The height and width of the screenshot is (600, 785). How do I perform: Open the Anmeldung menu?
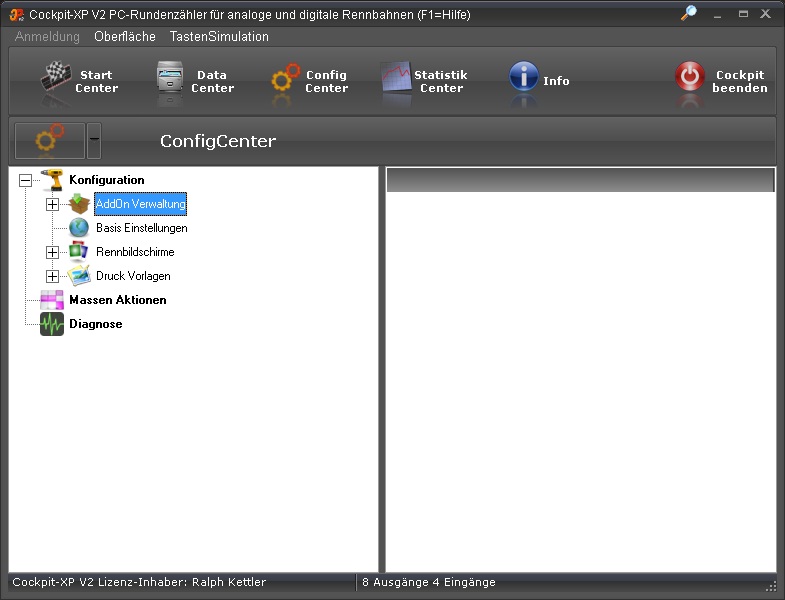tap(47, 37)
